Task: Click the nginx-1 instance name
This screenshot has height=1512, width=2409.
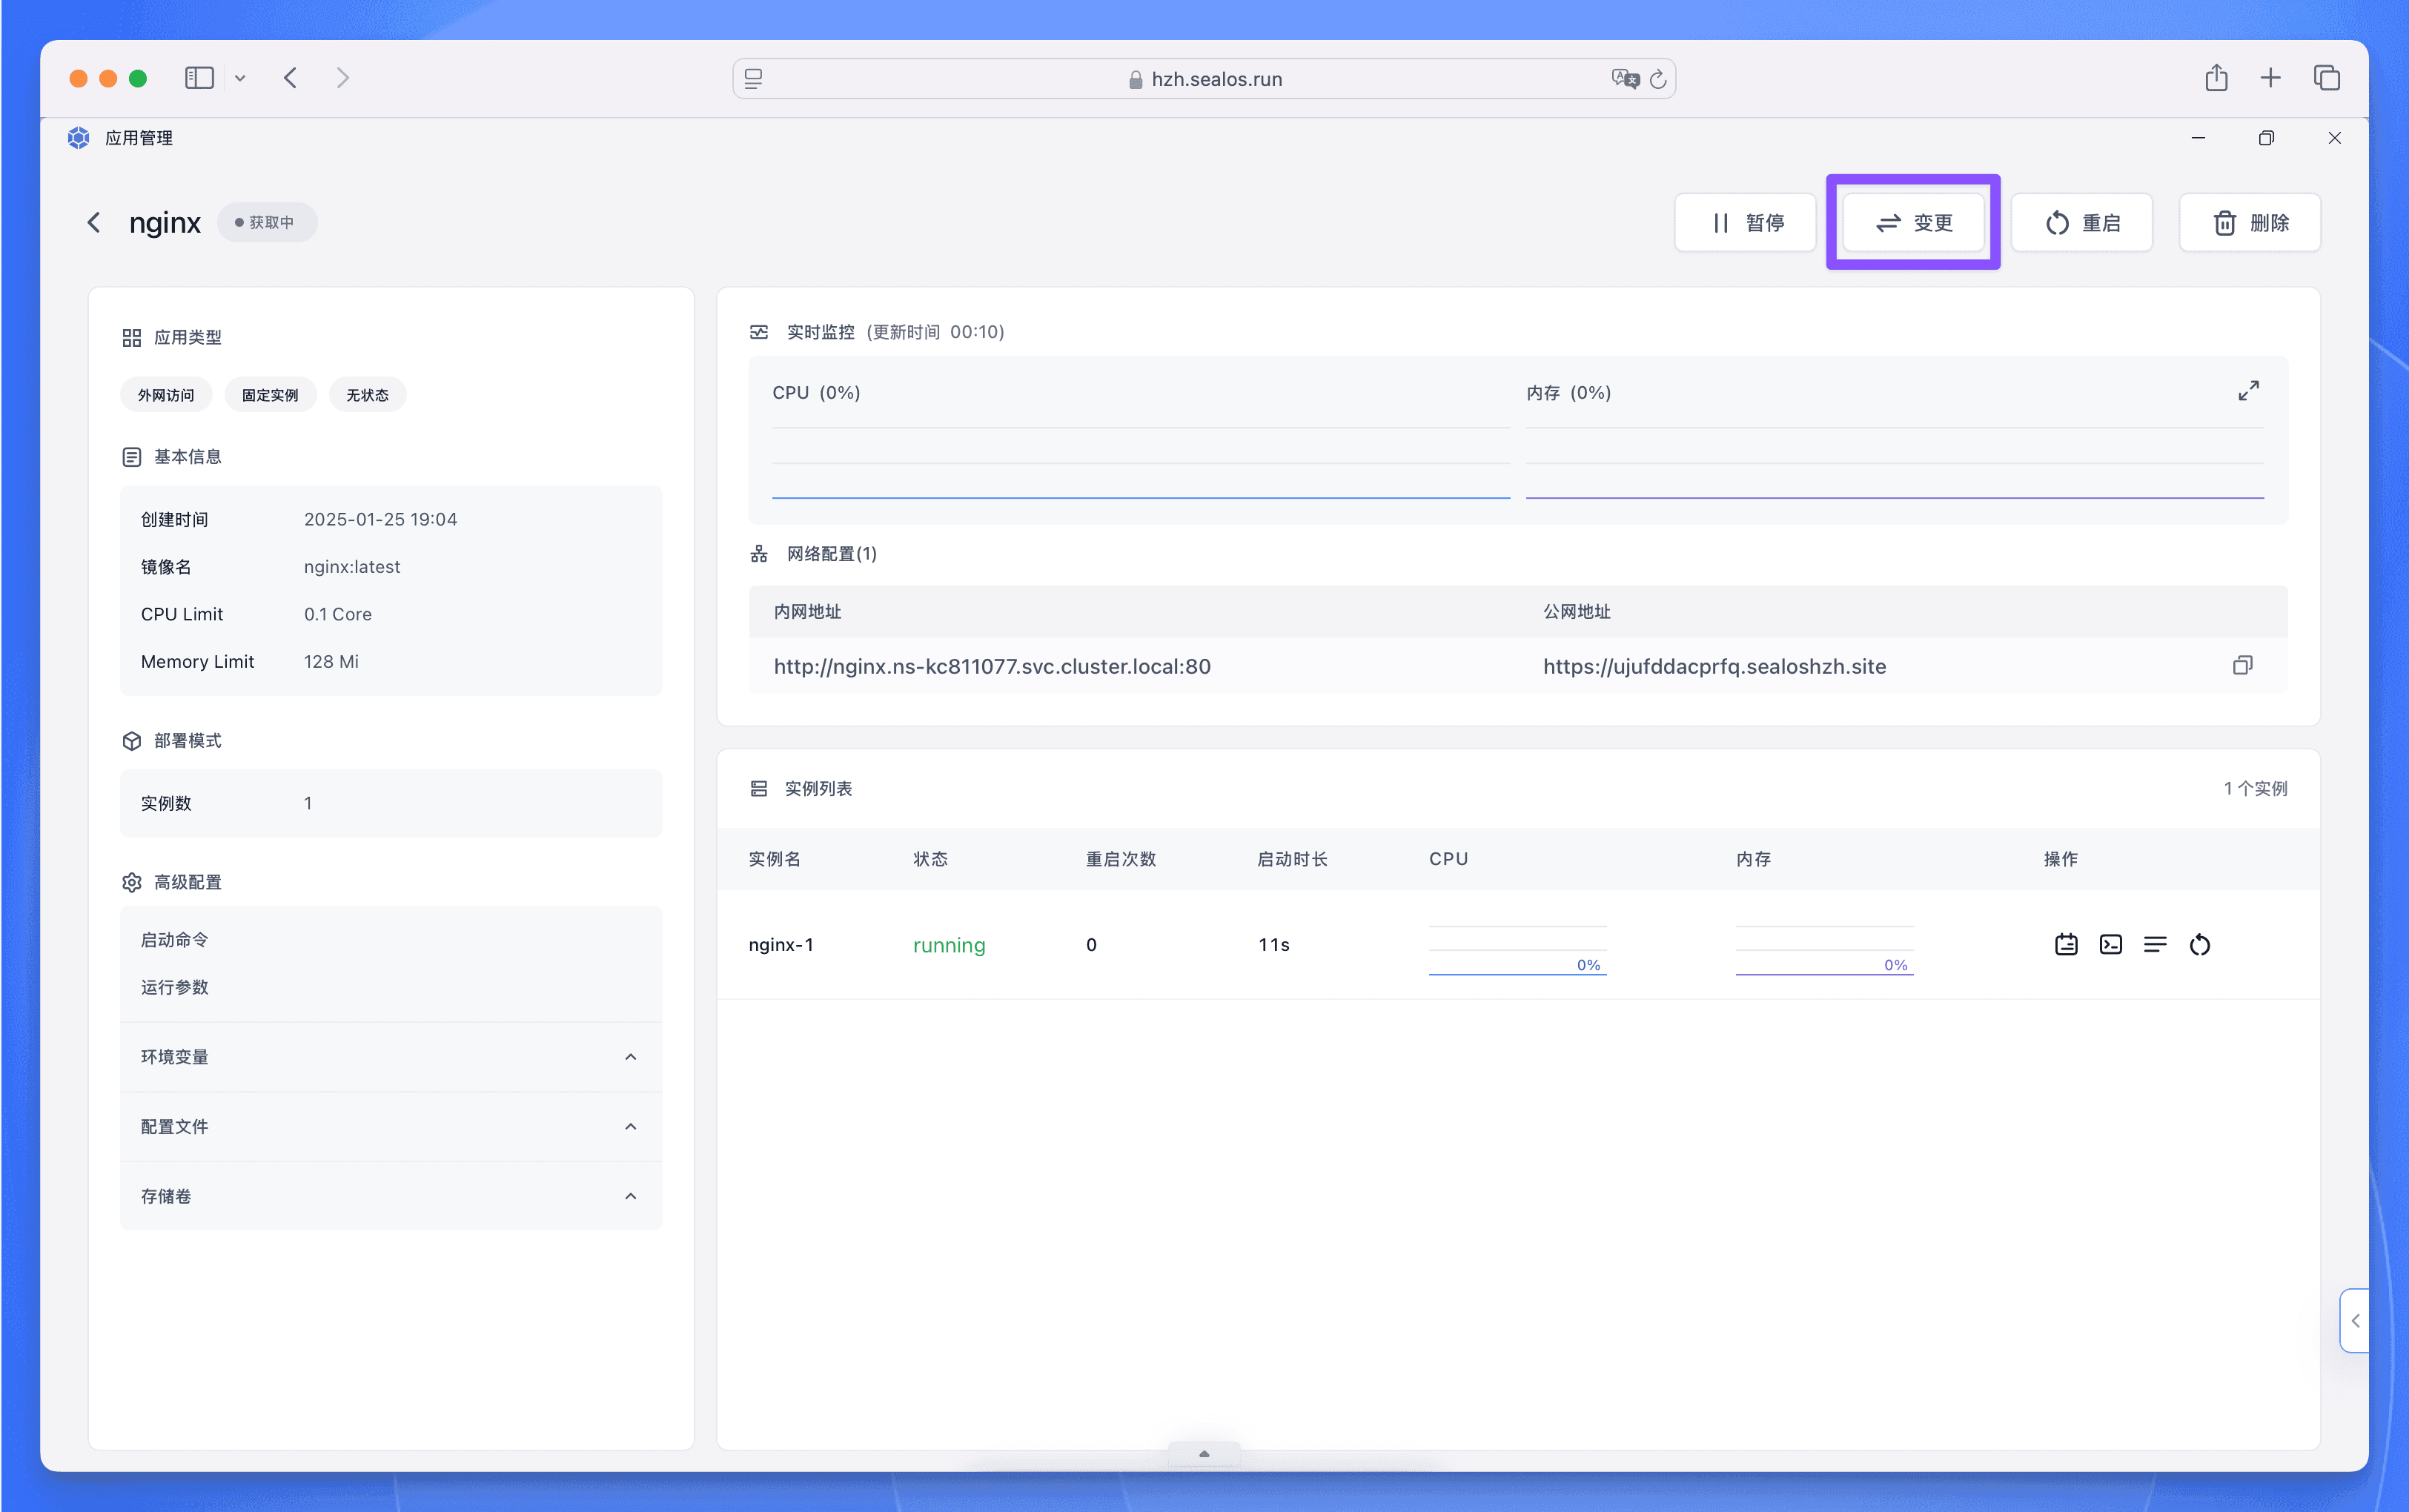Action: (781, 945)
